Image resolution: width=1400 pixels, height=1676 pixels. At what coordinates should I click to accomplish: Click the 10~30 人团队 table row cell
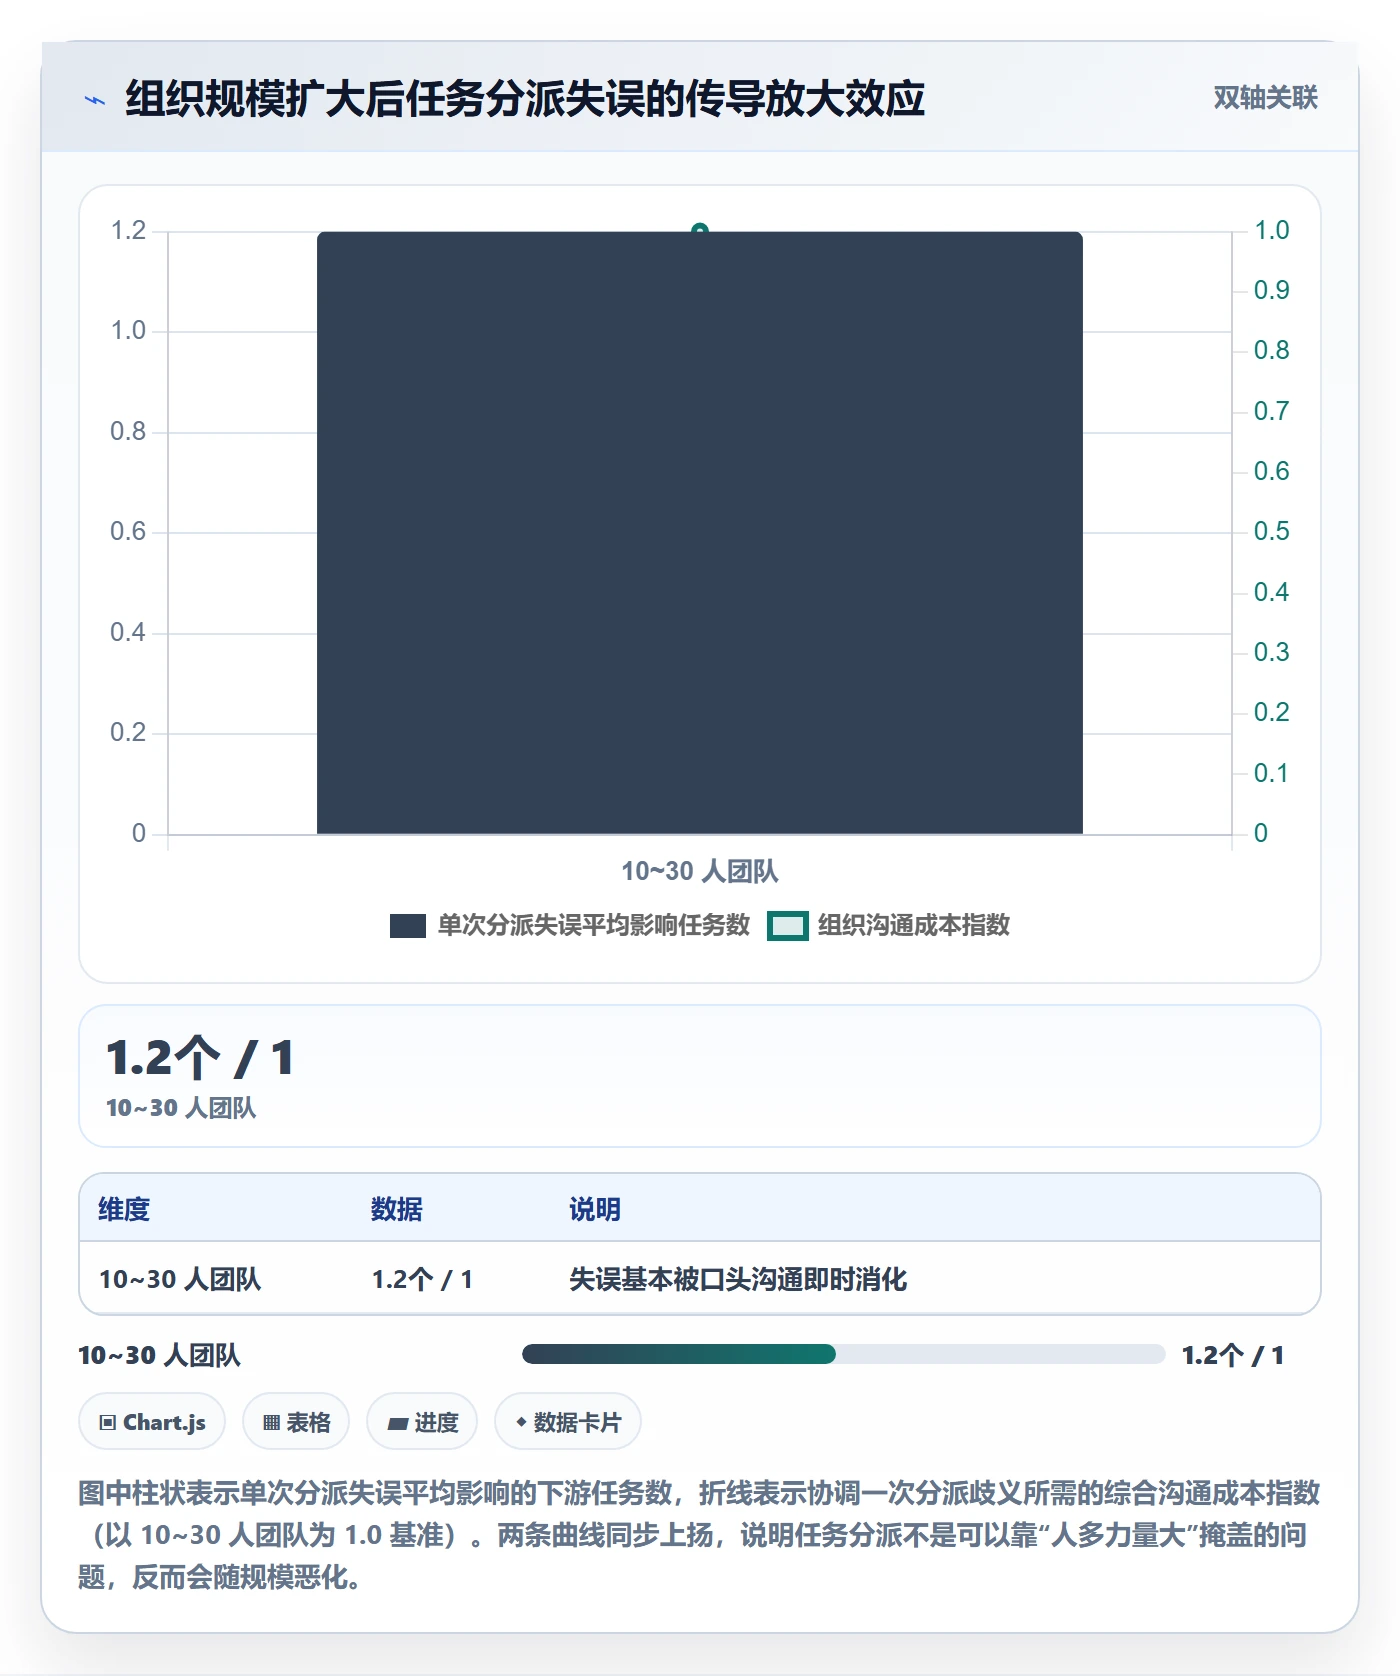pyautogui.click(x=180, y=1279)
